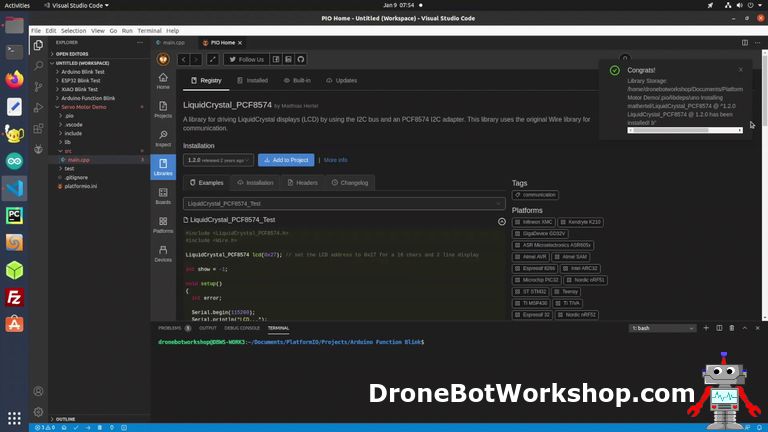Open PyCharm from the dock

[x=14, y=216]
